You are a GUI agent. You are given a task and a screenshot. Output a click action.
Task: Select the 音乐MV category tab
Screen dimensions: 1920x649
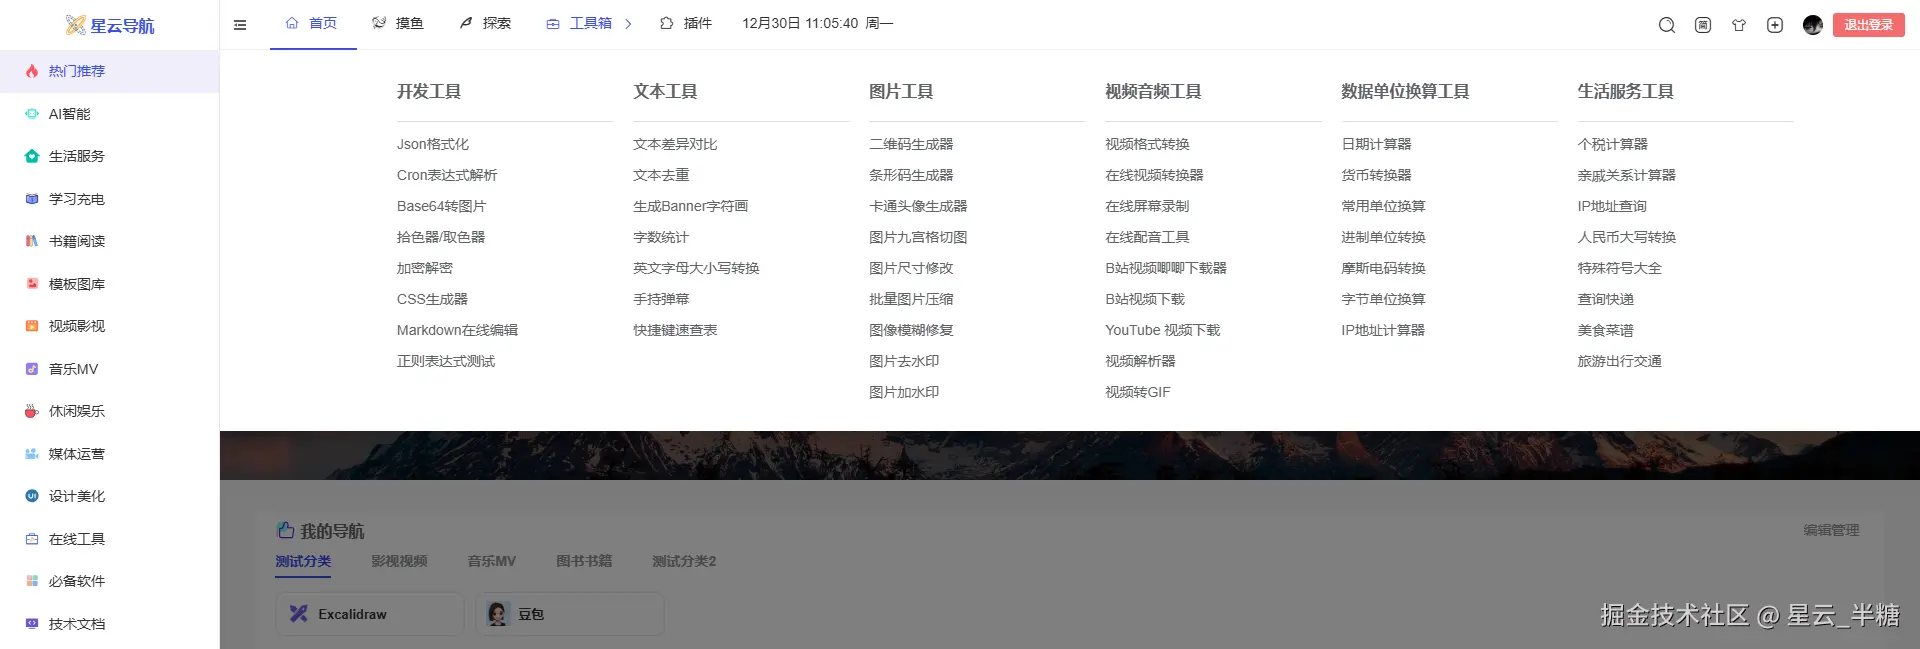pos(491,562)
